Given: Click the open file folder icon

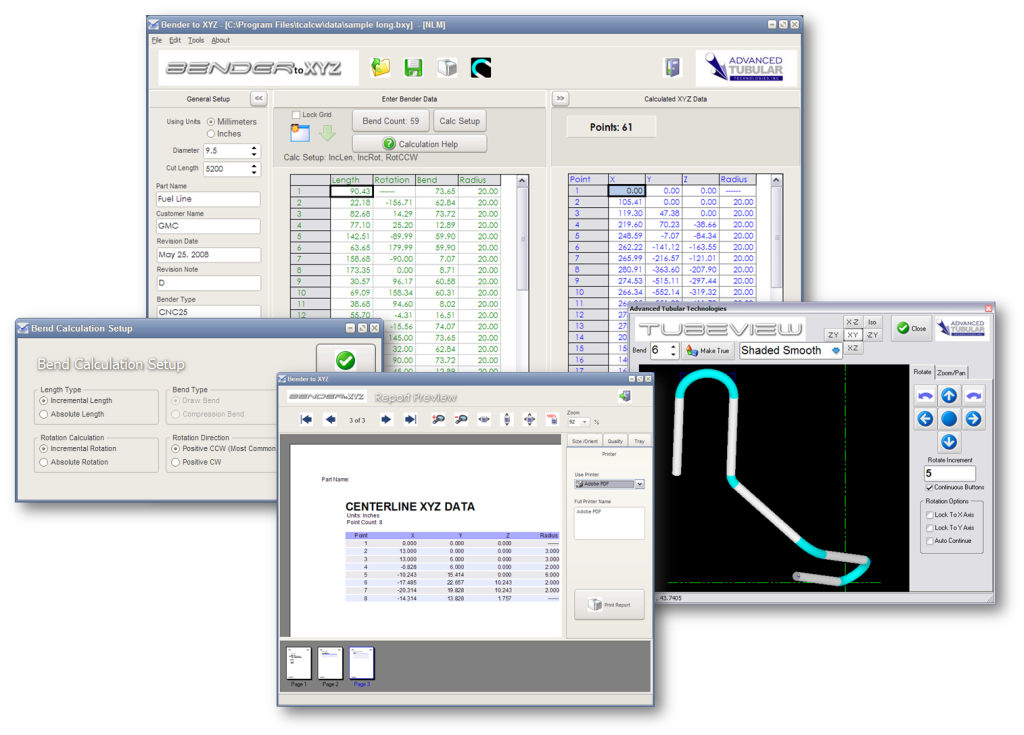Looking at the screenshot, I should tap(380, 68).
